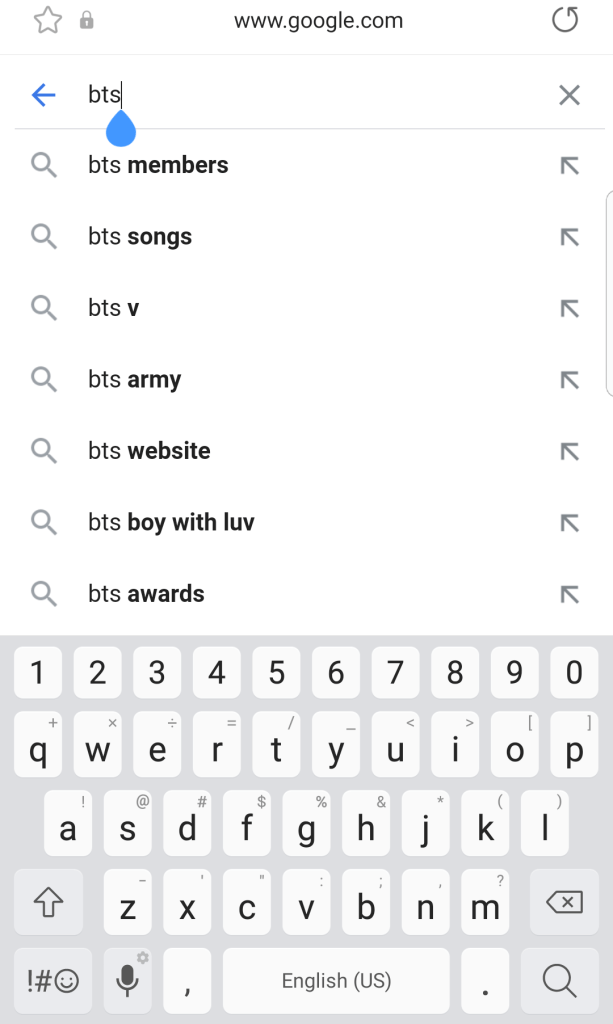Switch to symbols and emoji keyboard
This screenshot has height=1024, width=613.
click(53, 981)
